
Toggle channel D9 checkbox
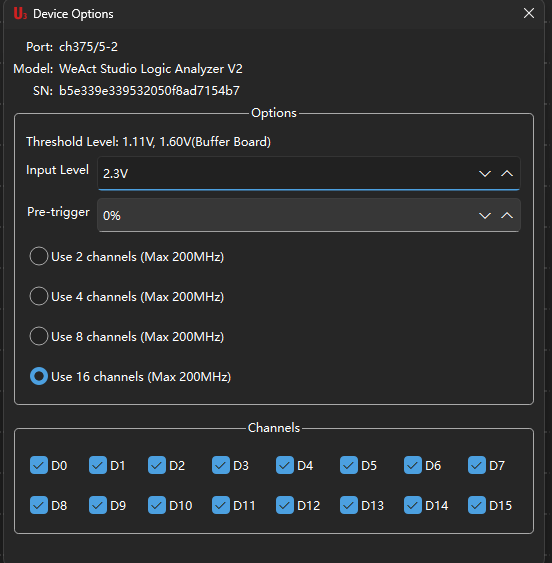tap(98, 505)
